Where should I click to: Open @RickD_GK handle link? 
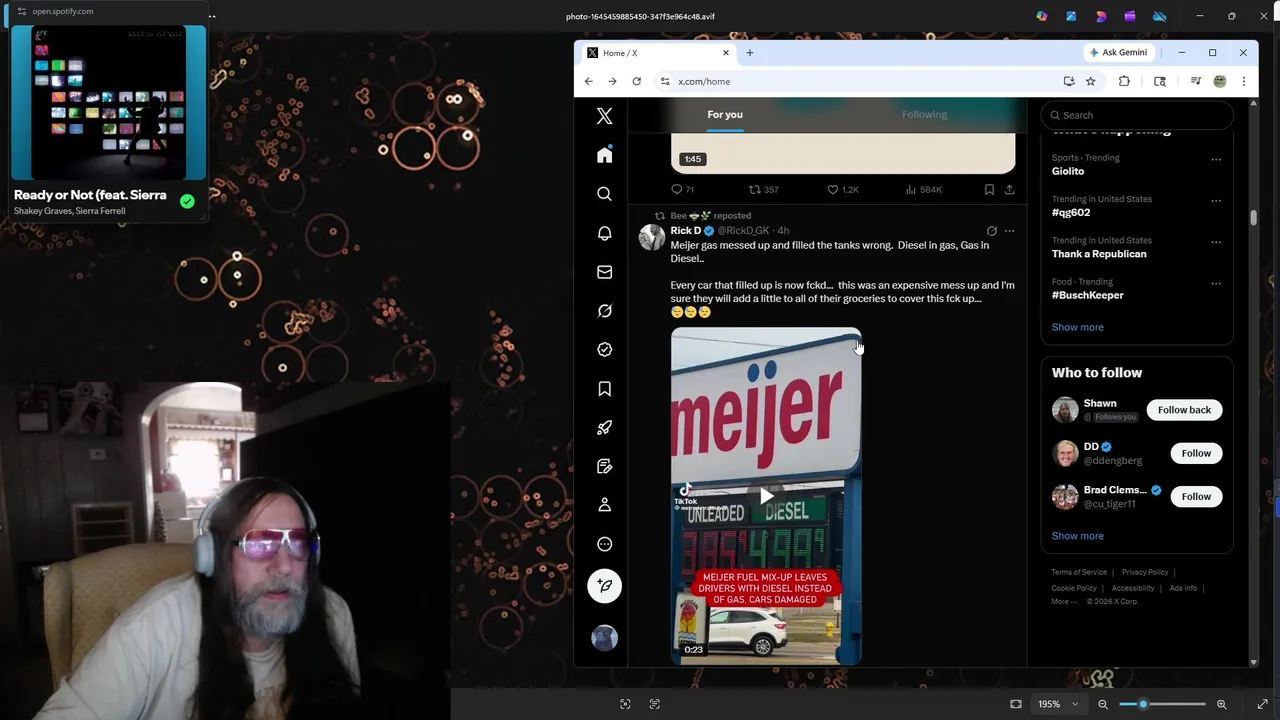[743, 231]
